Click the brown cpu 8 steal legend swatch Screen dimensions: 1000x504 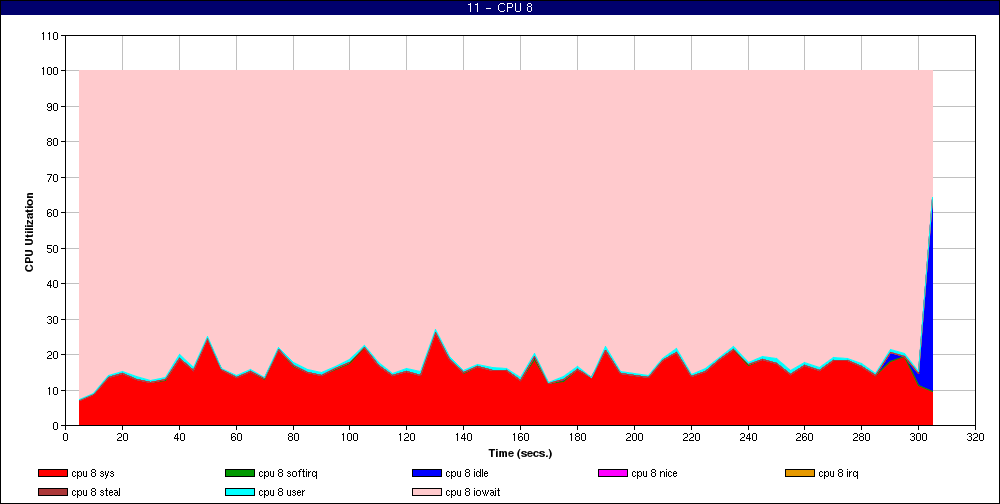(x=52, y=493)
